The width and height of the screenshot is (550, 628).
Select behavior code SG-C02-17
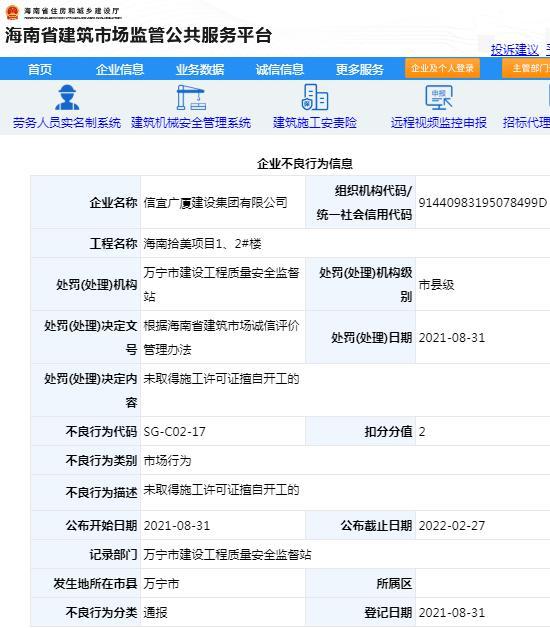(x=175, y=432)
